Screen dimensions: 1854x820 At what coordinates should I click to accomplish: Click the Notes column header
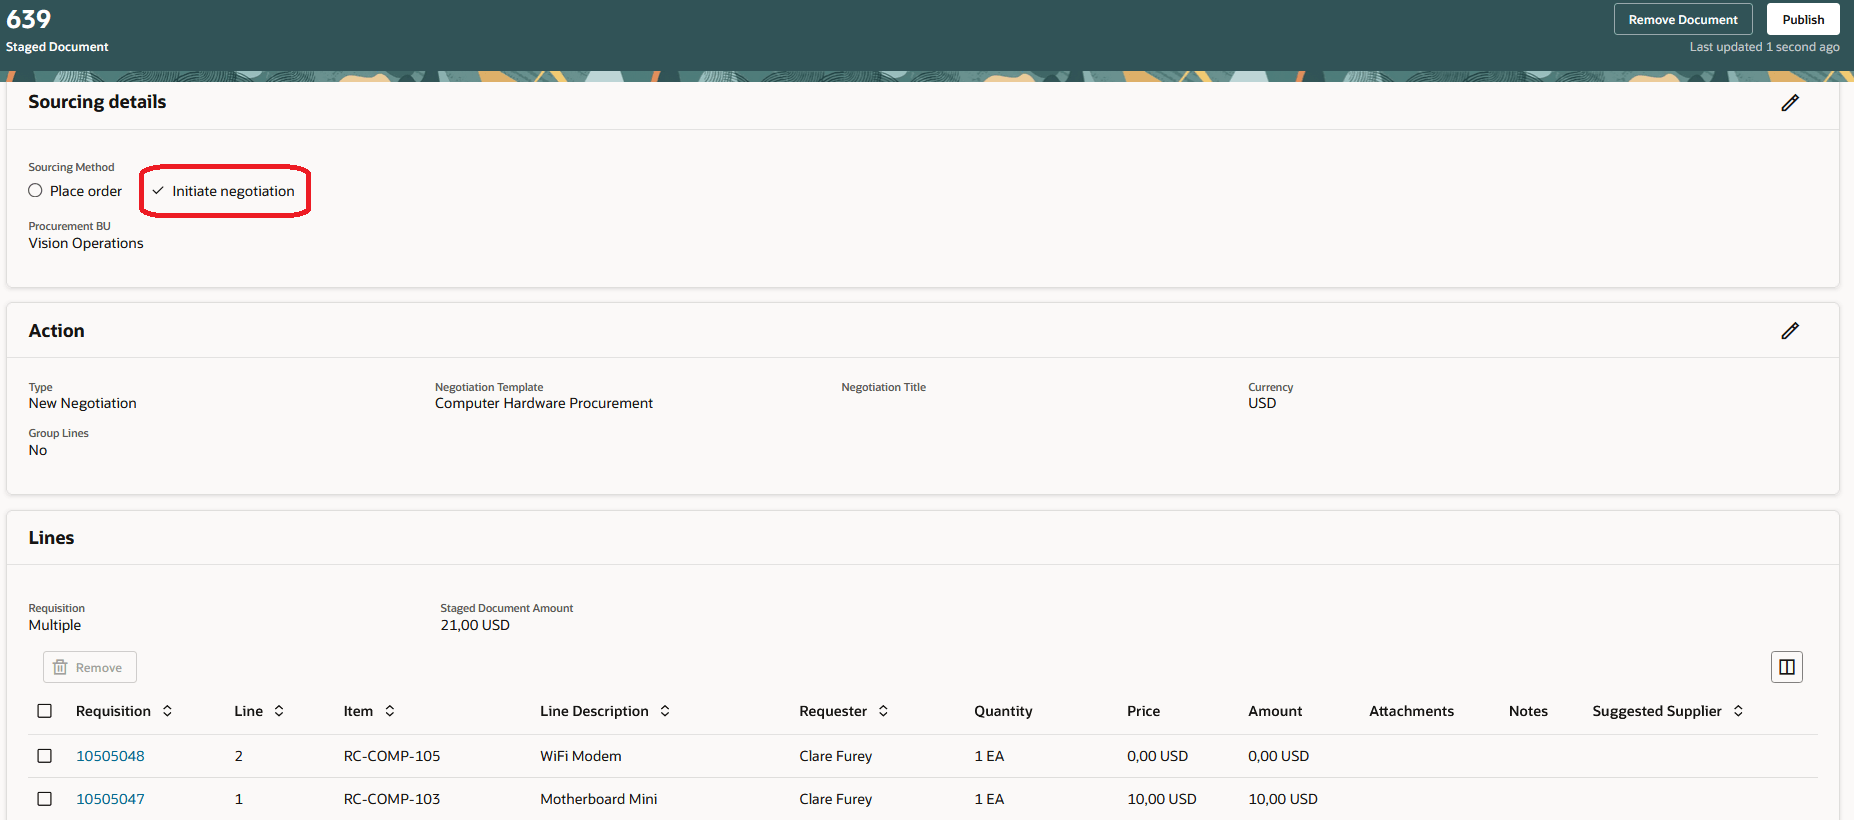click(x=1528, y=711)
